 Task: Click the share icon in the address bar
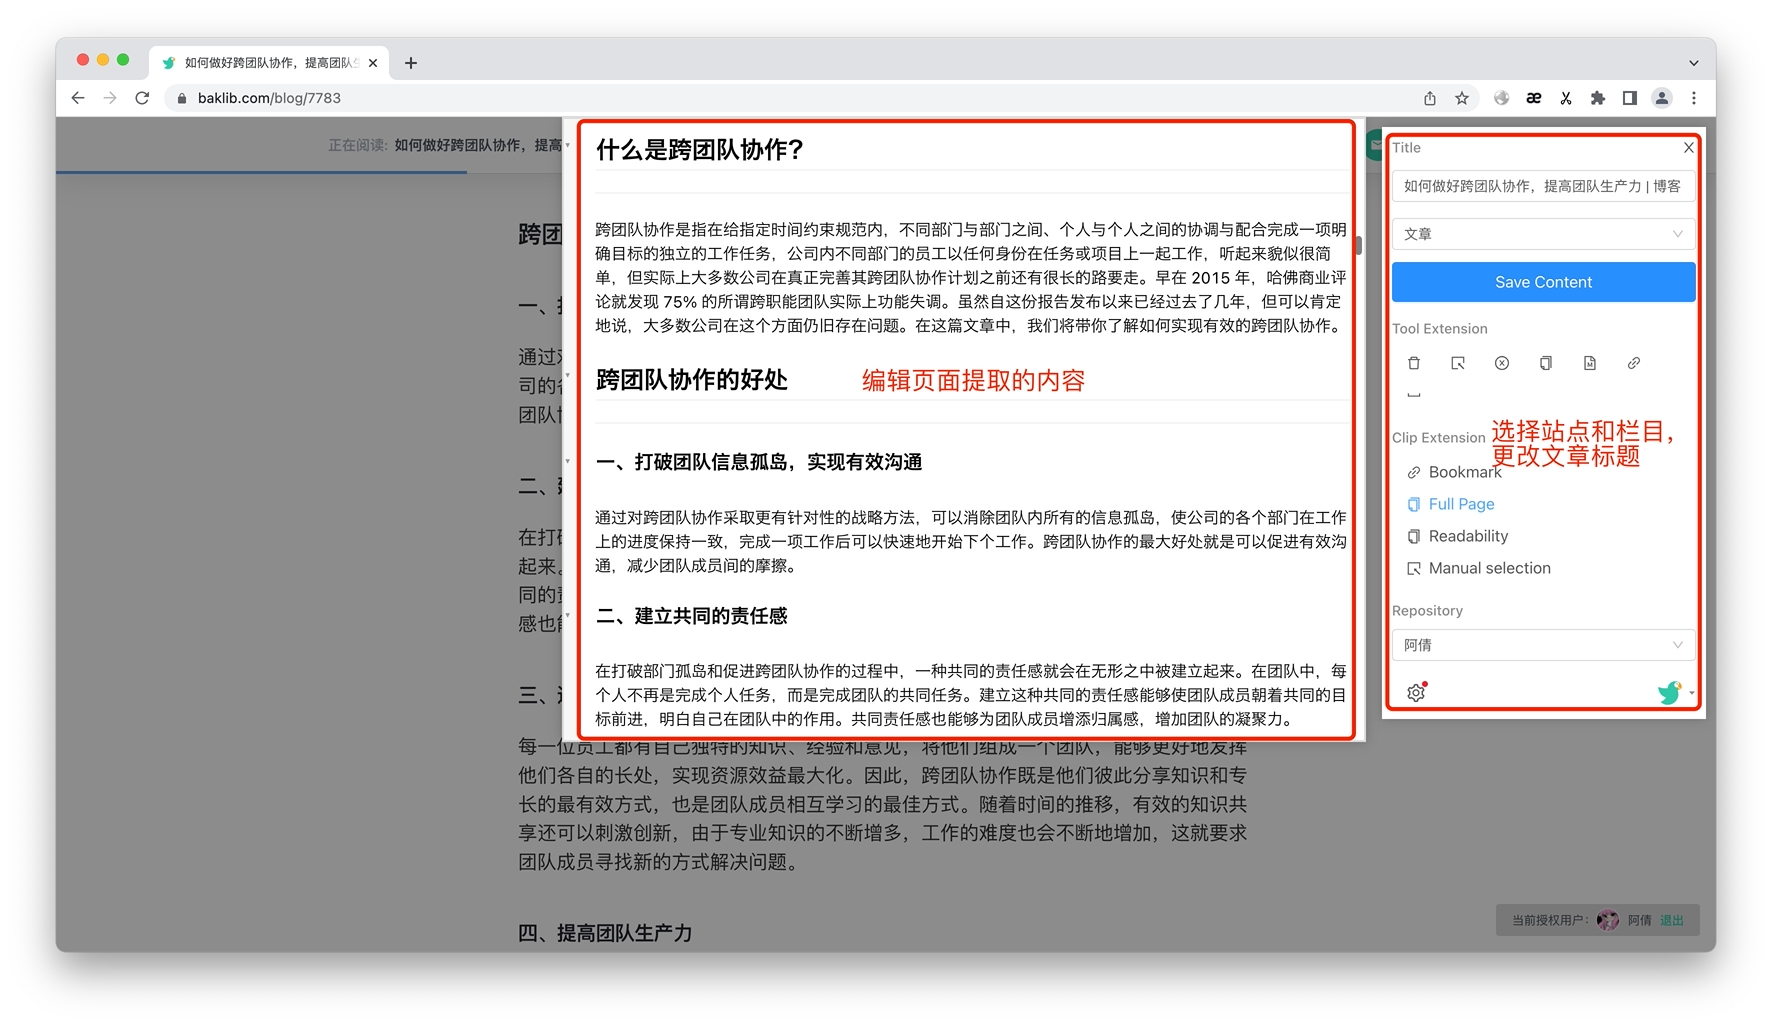1430,98
